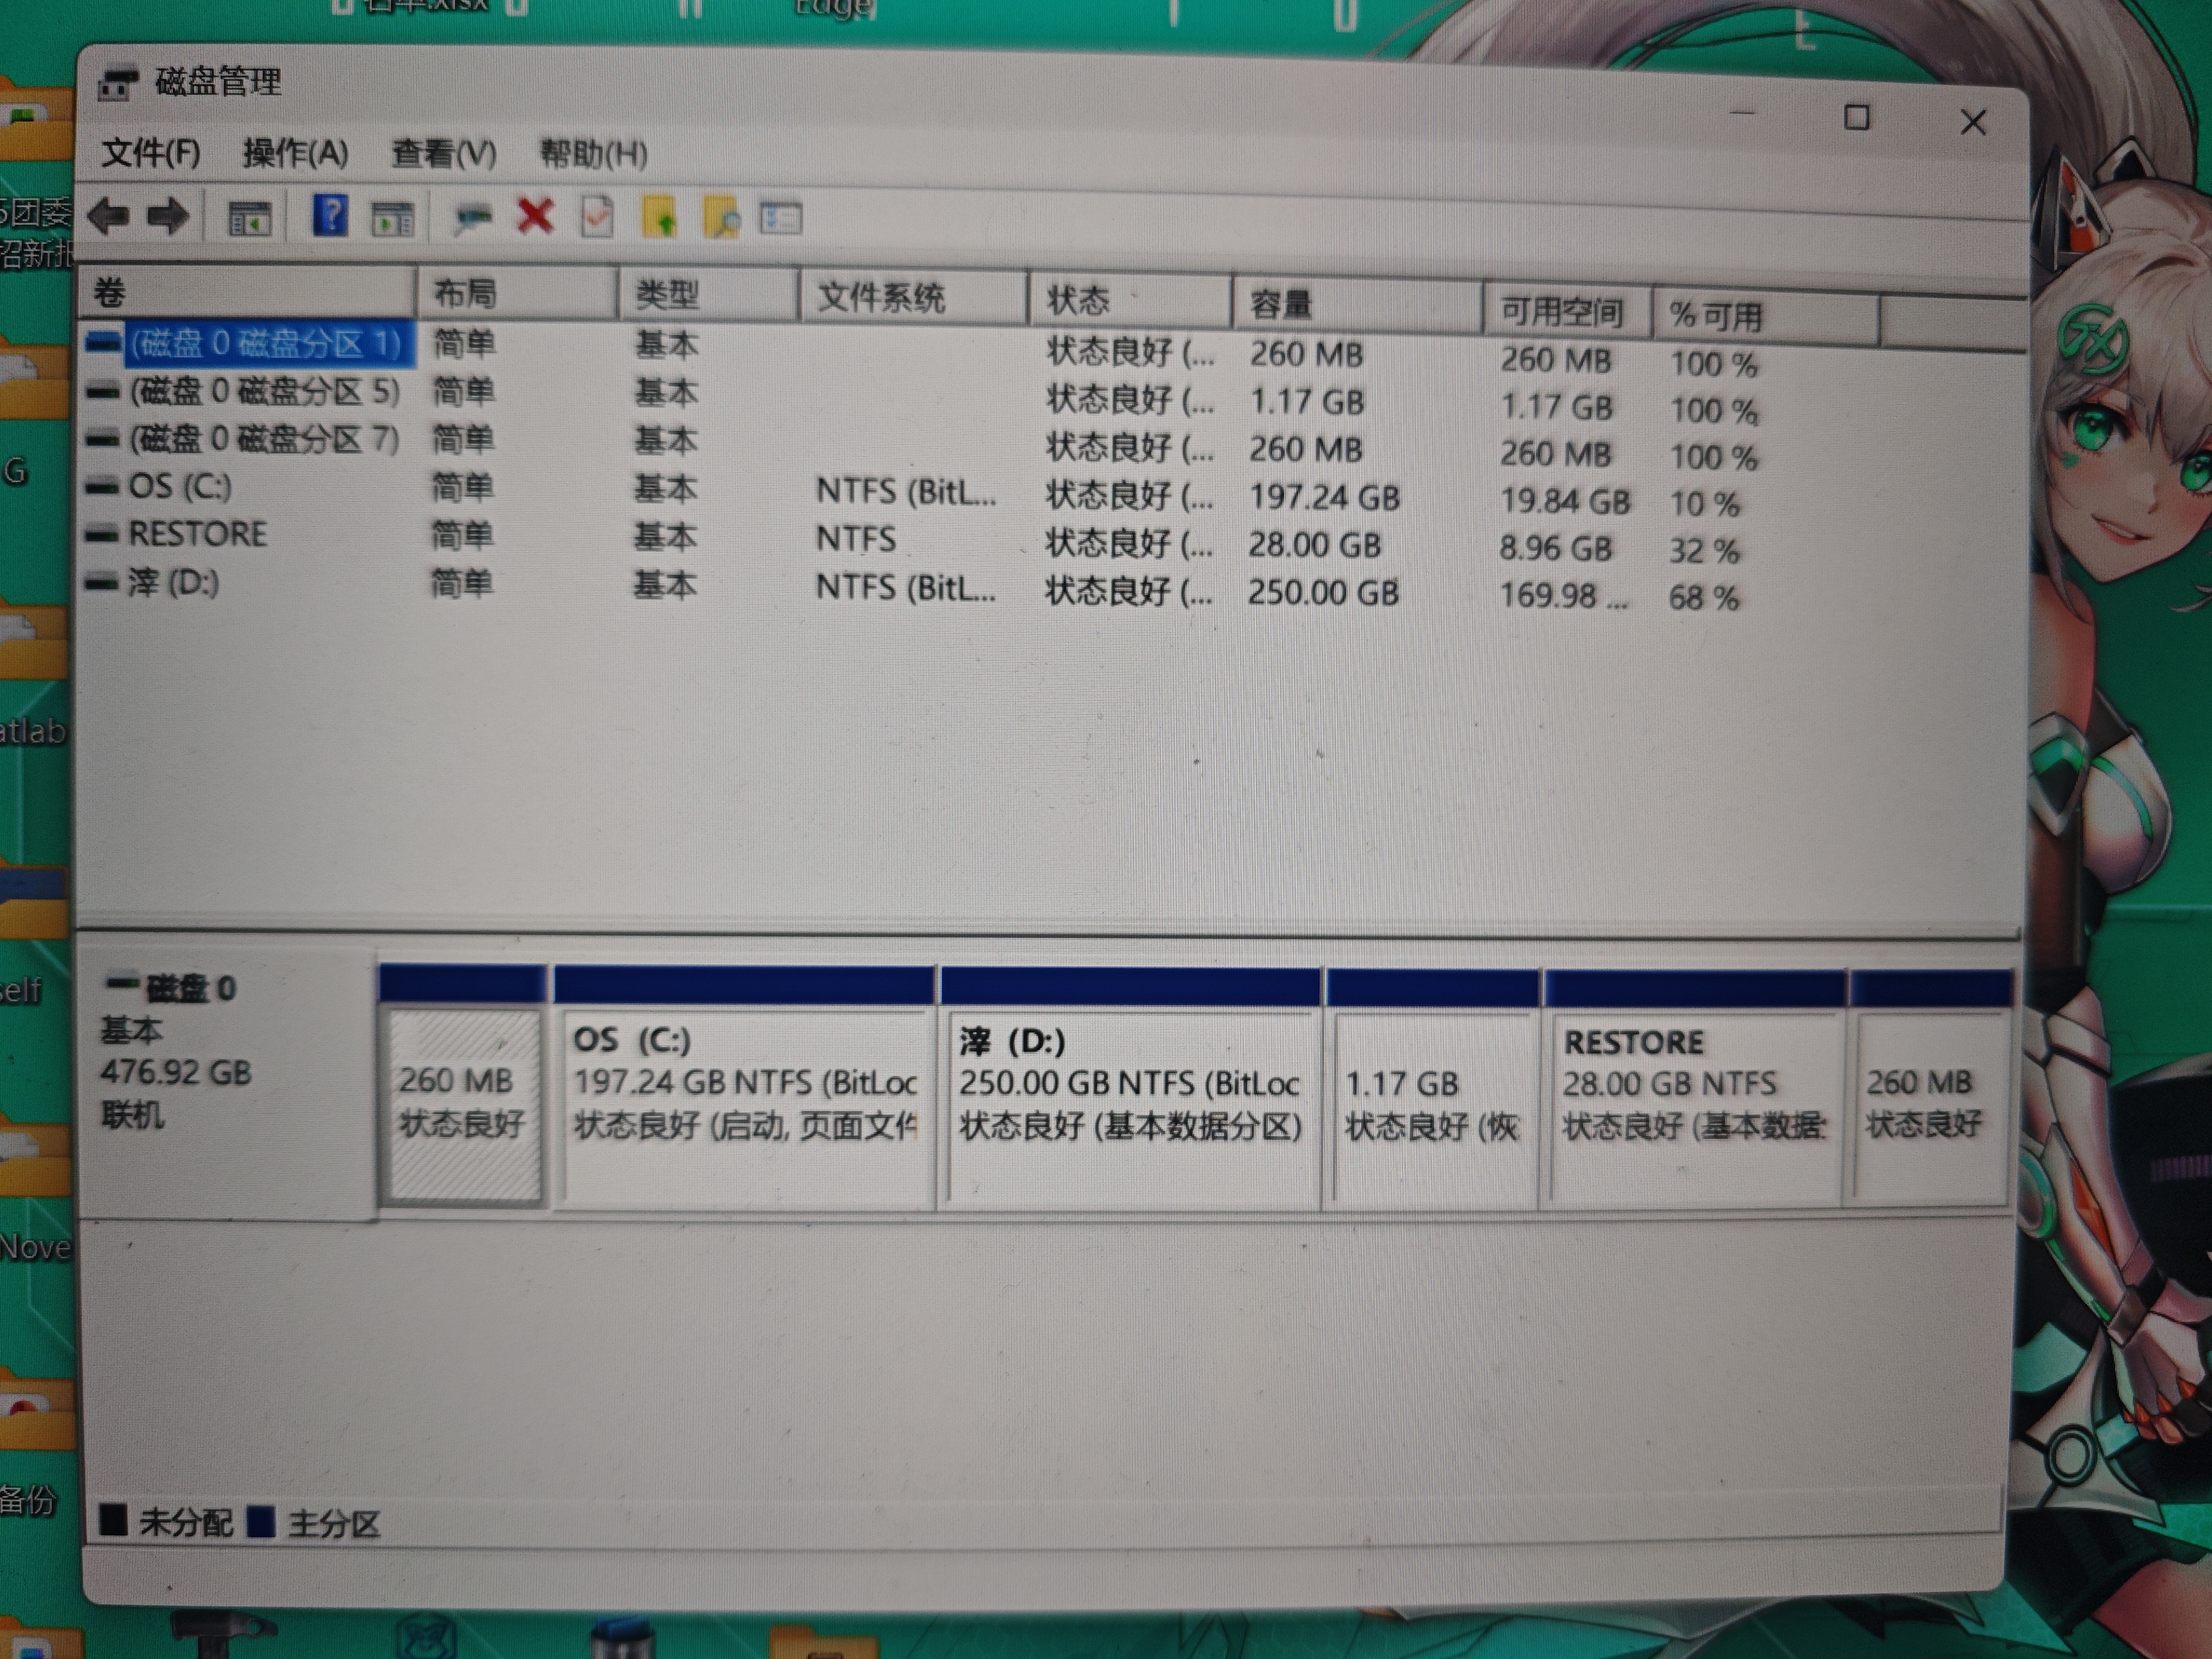Viewport: 2212px width, 1659px height.
Task: Click the rightmost view settings toolbar icon
Action: click(x=781, y=218)
